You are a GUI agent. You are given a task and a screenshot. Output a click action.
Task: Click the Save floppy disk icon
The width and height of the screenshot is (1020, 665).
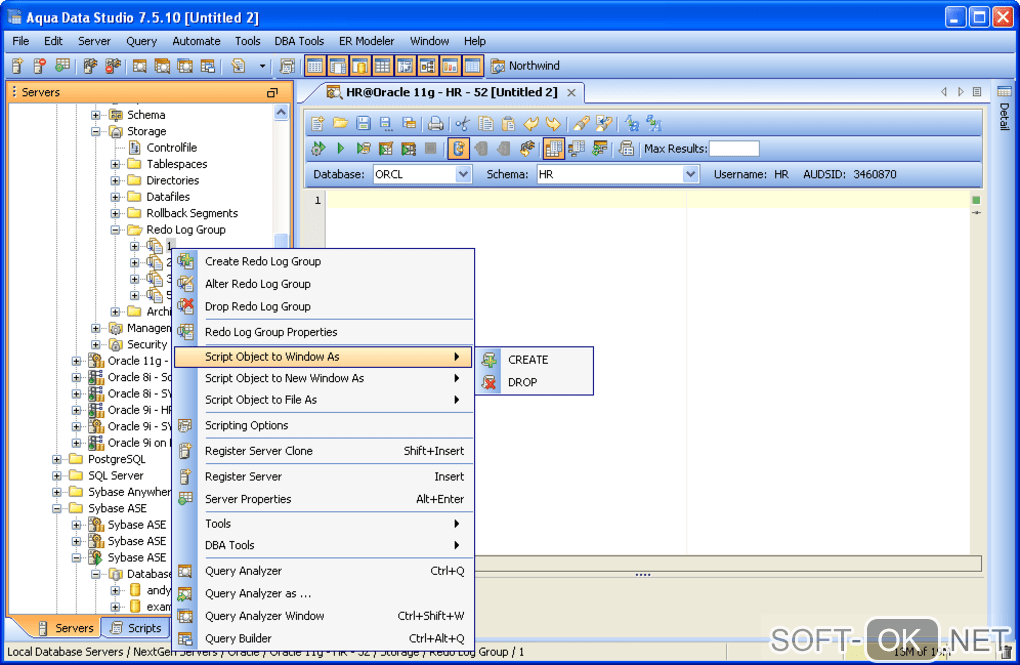click(363, 123)
